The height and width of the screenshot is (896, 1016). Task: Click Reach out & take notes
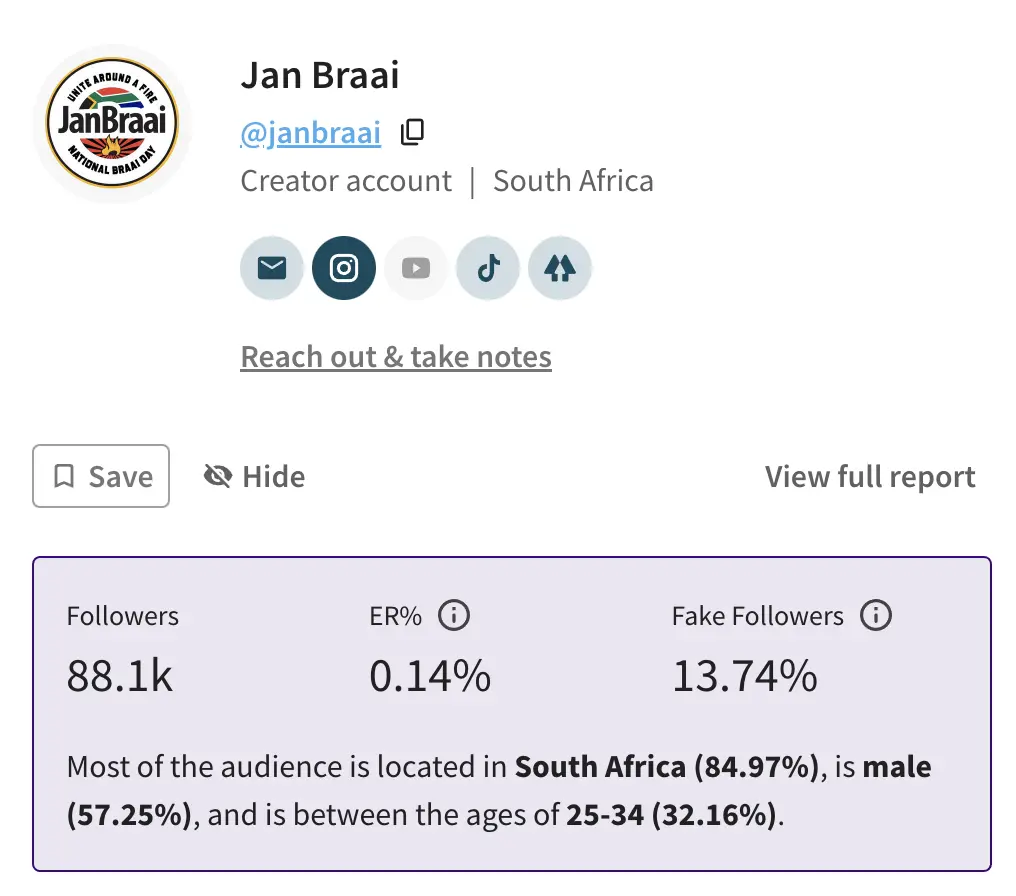(x=395, y=356)
